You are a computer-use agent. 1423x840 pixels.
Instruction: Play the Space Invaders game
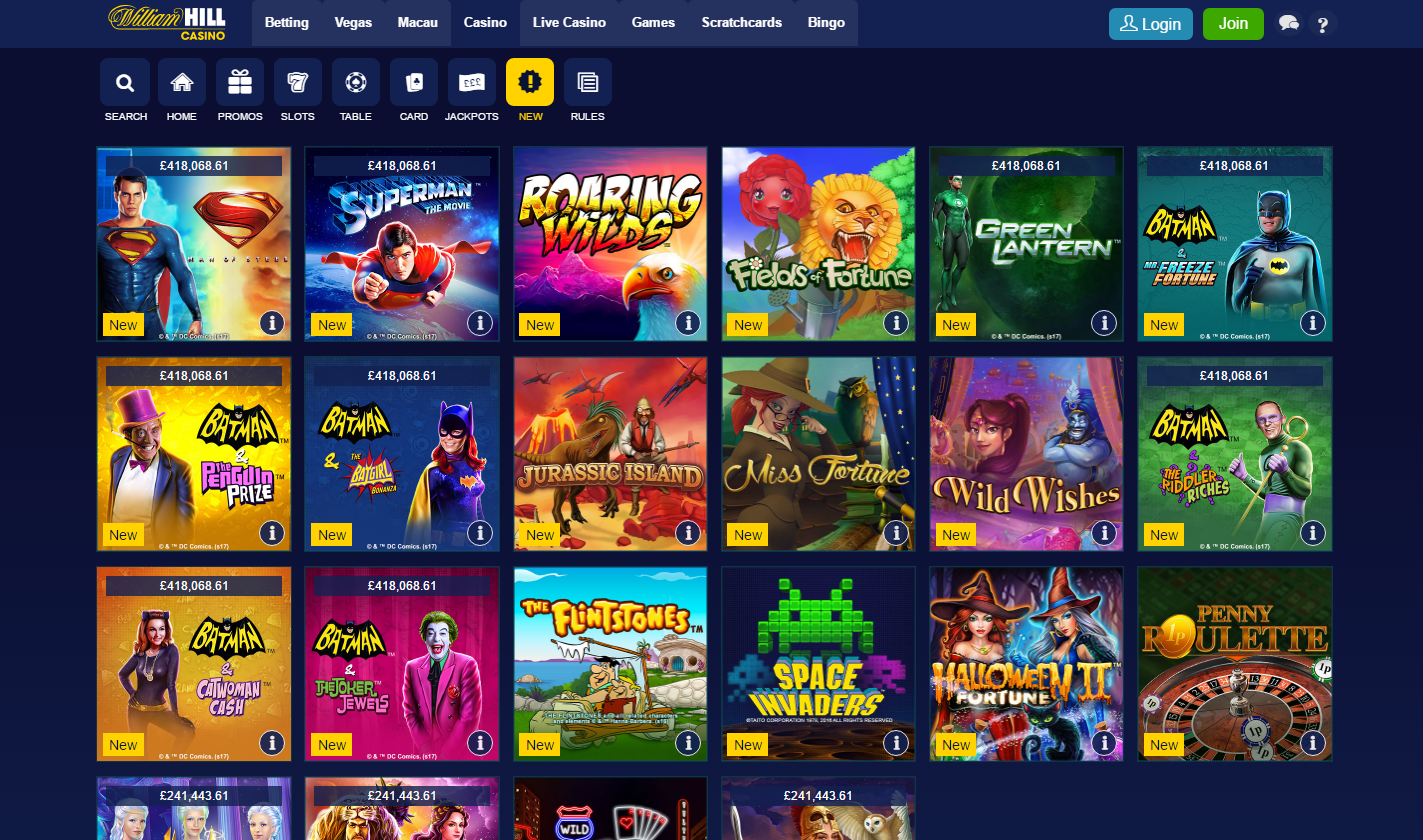(818, 664)
